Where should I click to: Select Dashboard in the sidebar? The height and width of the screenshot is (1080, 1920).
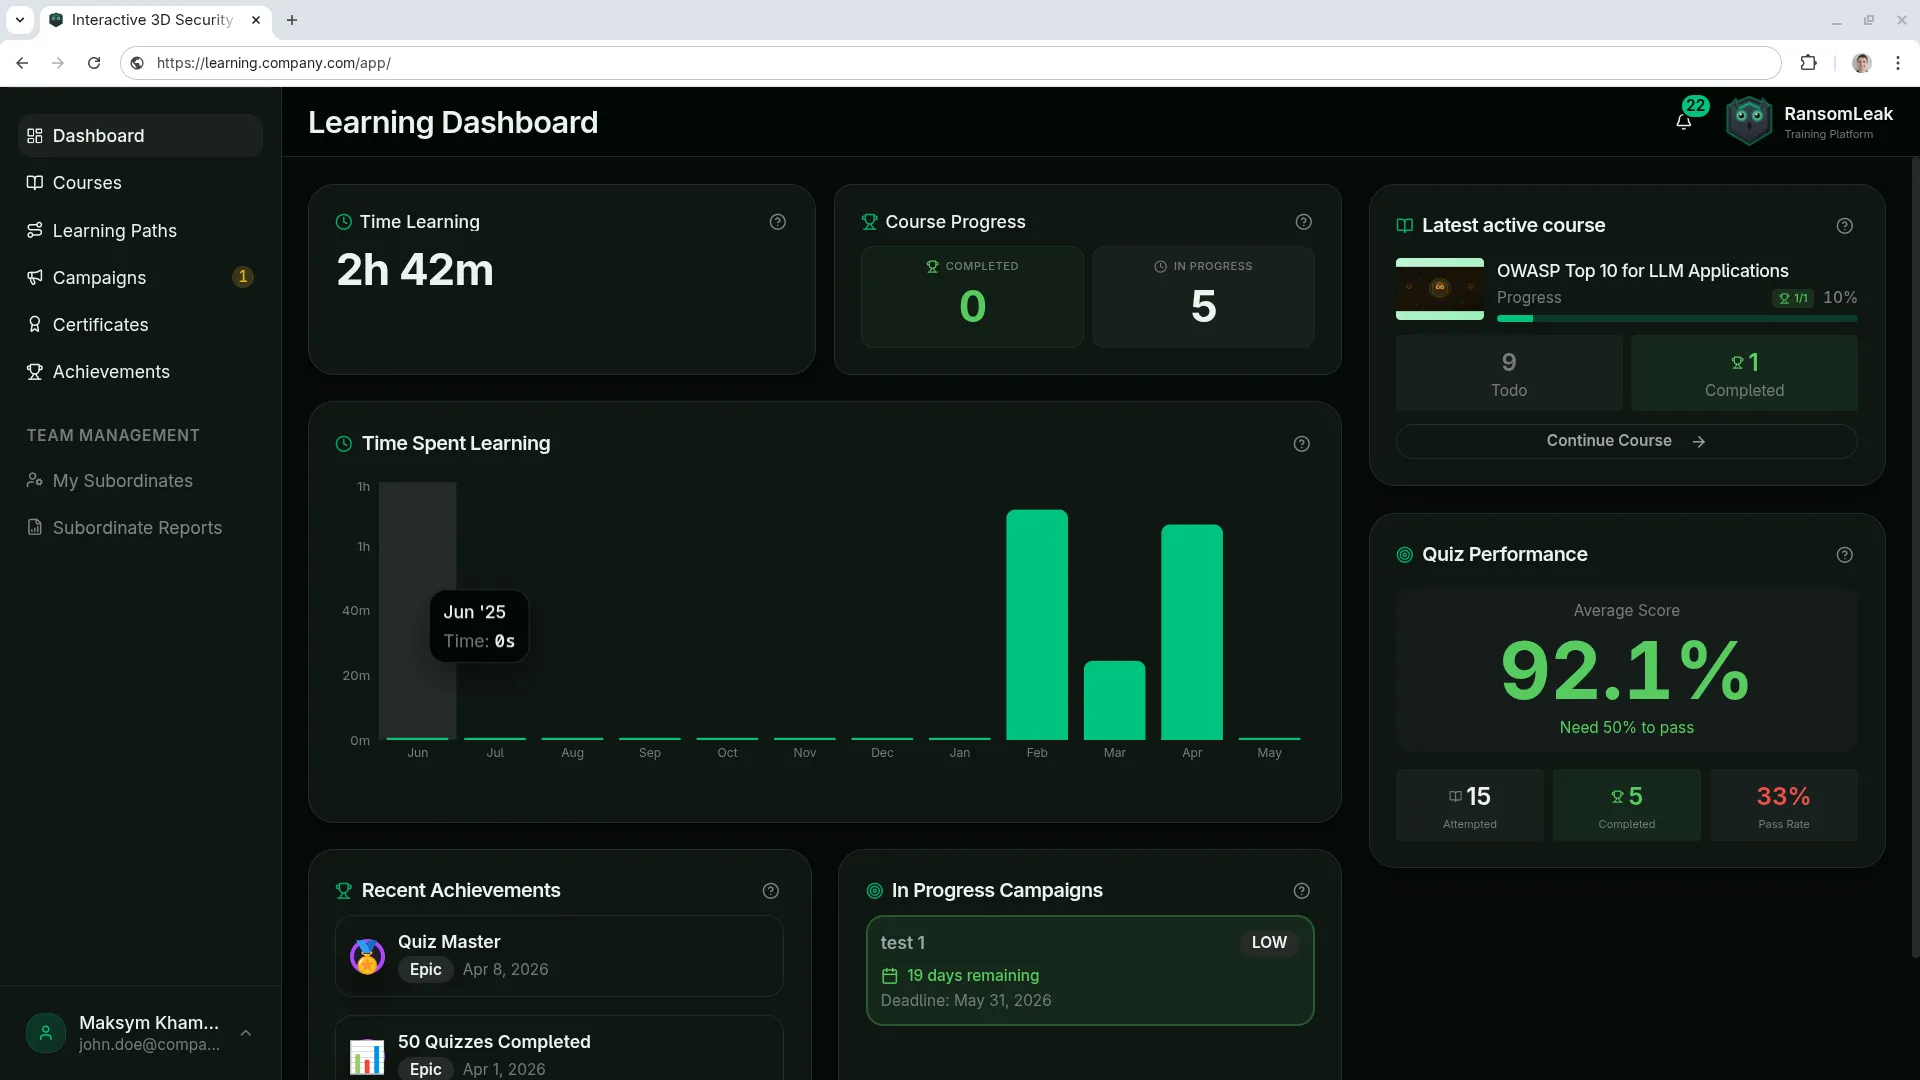pyautogui.click(x=140, y=136)
